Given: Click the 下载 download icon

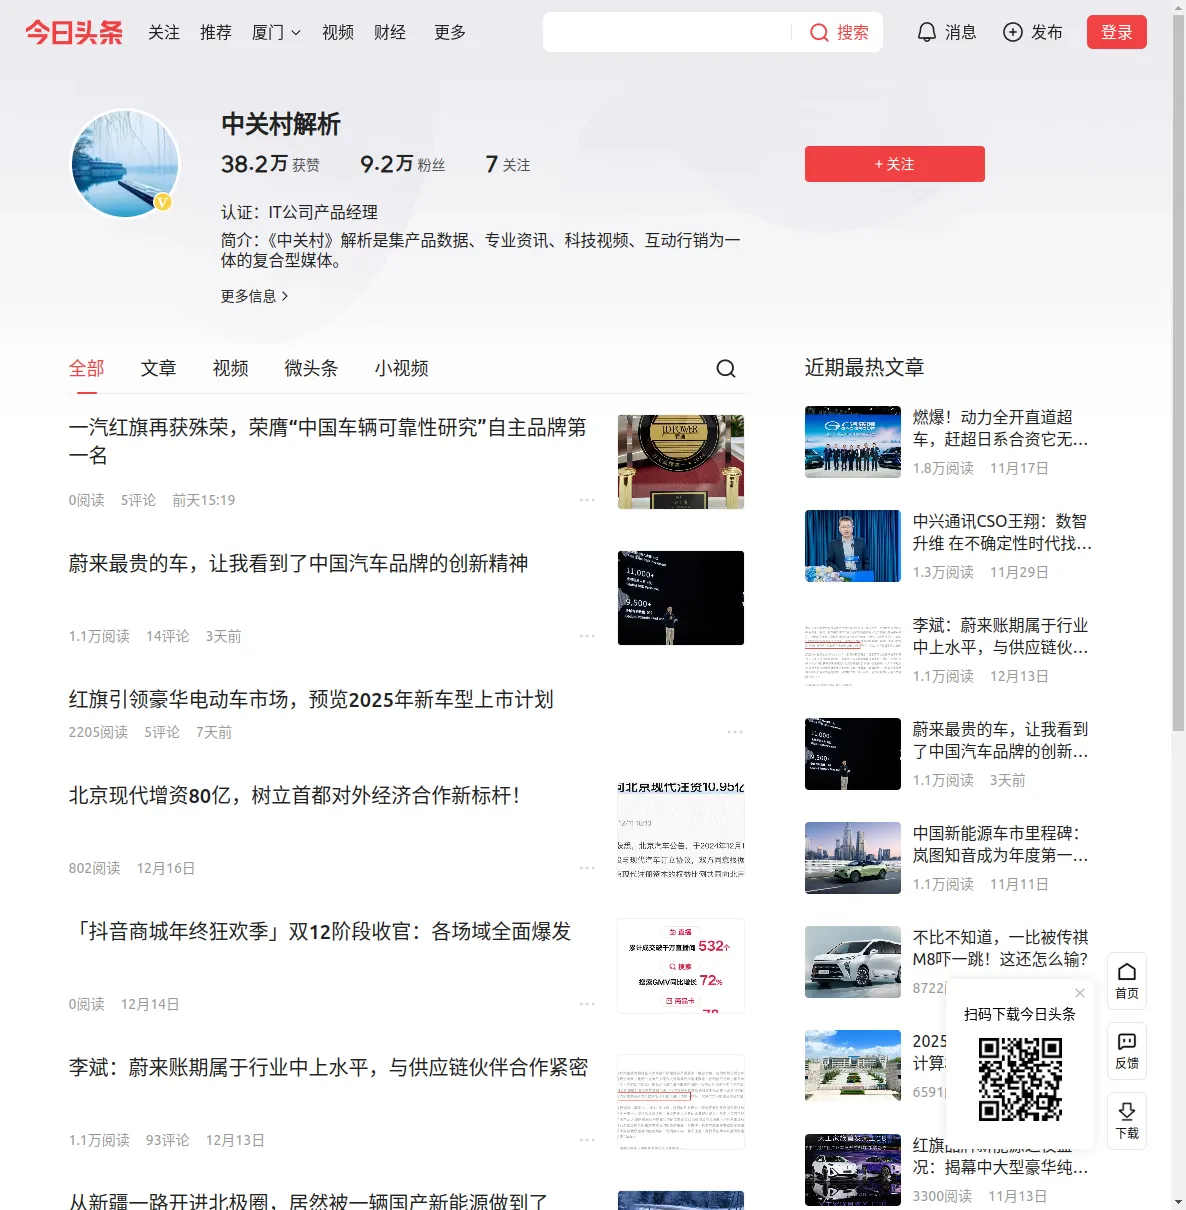Looking at the screenshot, I should [1127, 1120].
